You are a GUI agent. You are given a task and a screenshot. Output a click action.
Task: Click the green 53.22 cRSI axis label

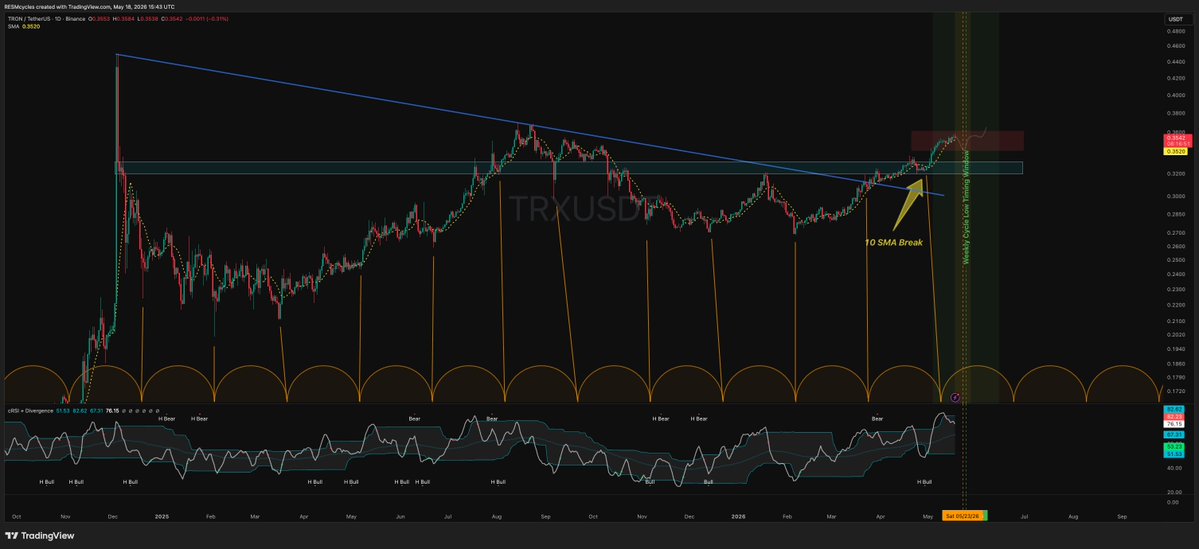(x=1174, y=446)
